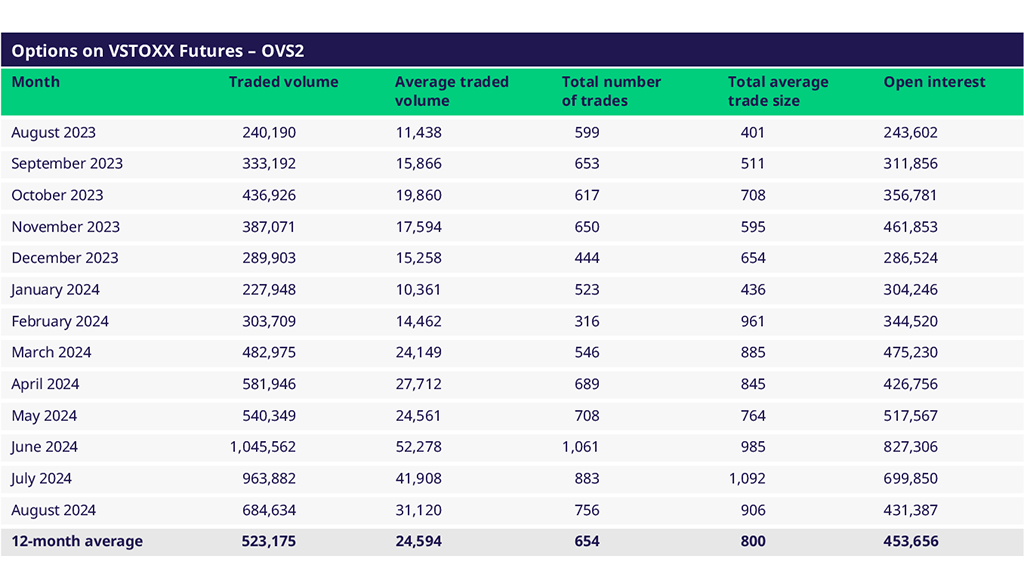The height and width of the screenshot is (585, 1024).
Task: Select the 12-month average traded volume 523,175
Action: coord(269,541)
